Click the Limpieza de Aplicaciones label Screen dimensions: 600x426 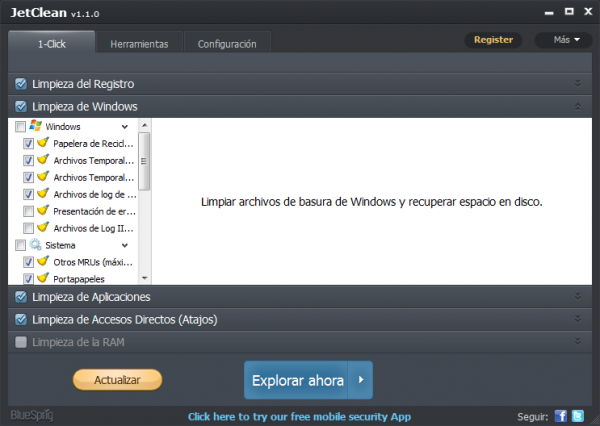click(91, 297)
